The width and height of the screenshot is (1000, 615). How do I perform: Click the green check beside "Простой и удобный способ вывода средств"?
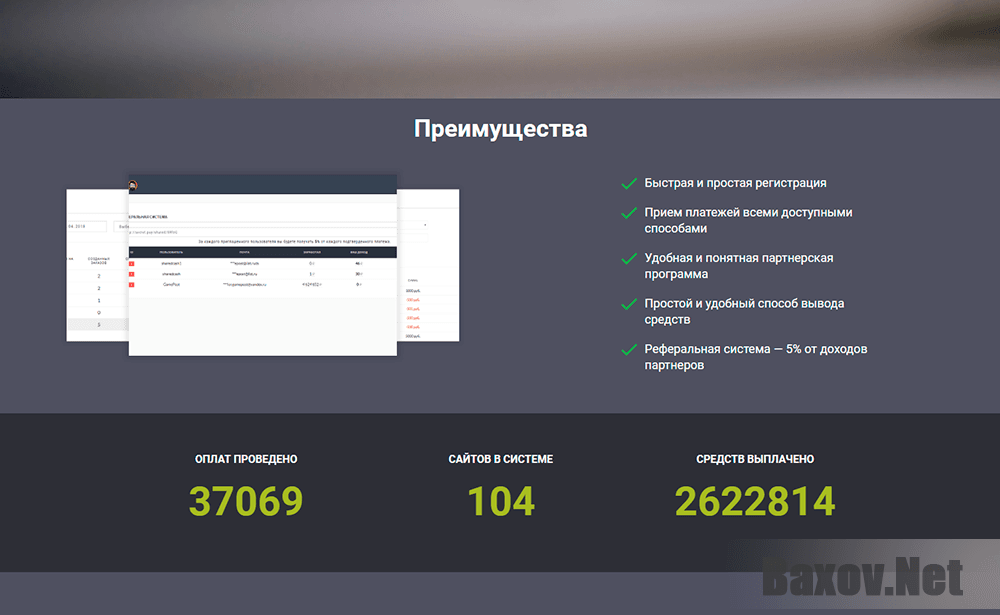pos(628,303)
